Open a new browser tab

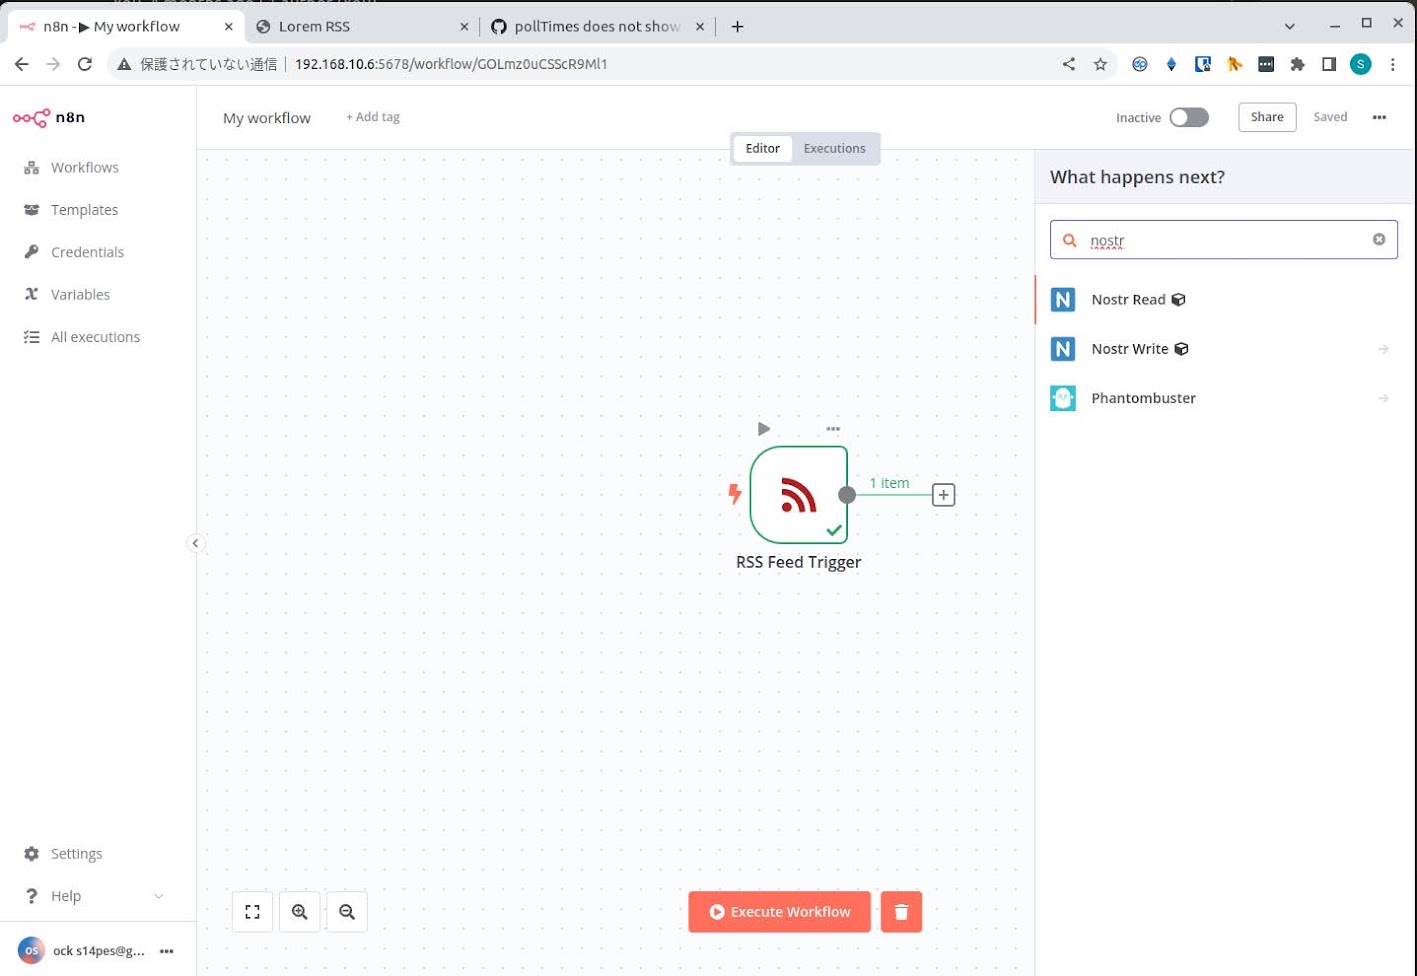(x=737, y=27)
